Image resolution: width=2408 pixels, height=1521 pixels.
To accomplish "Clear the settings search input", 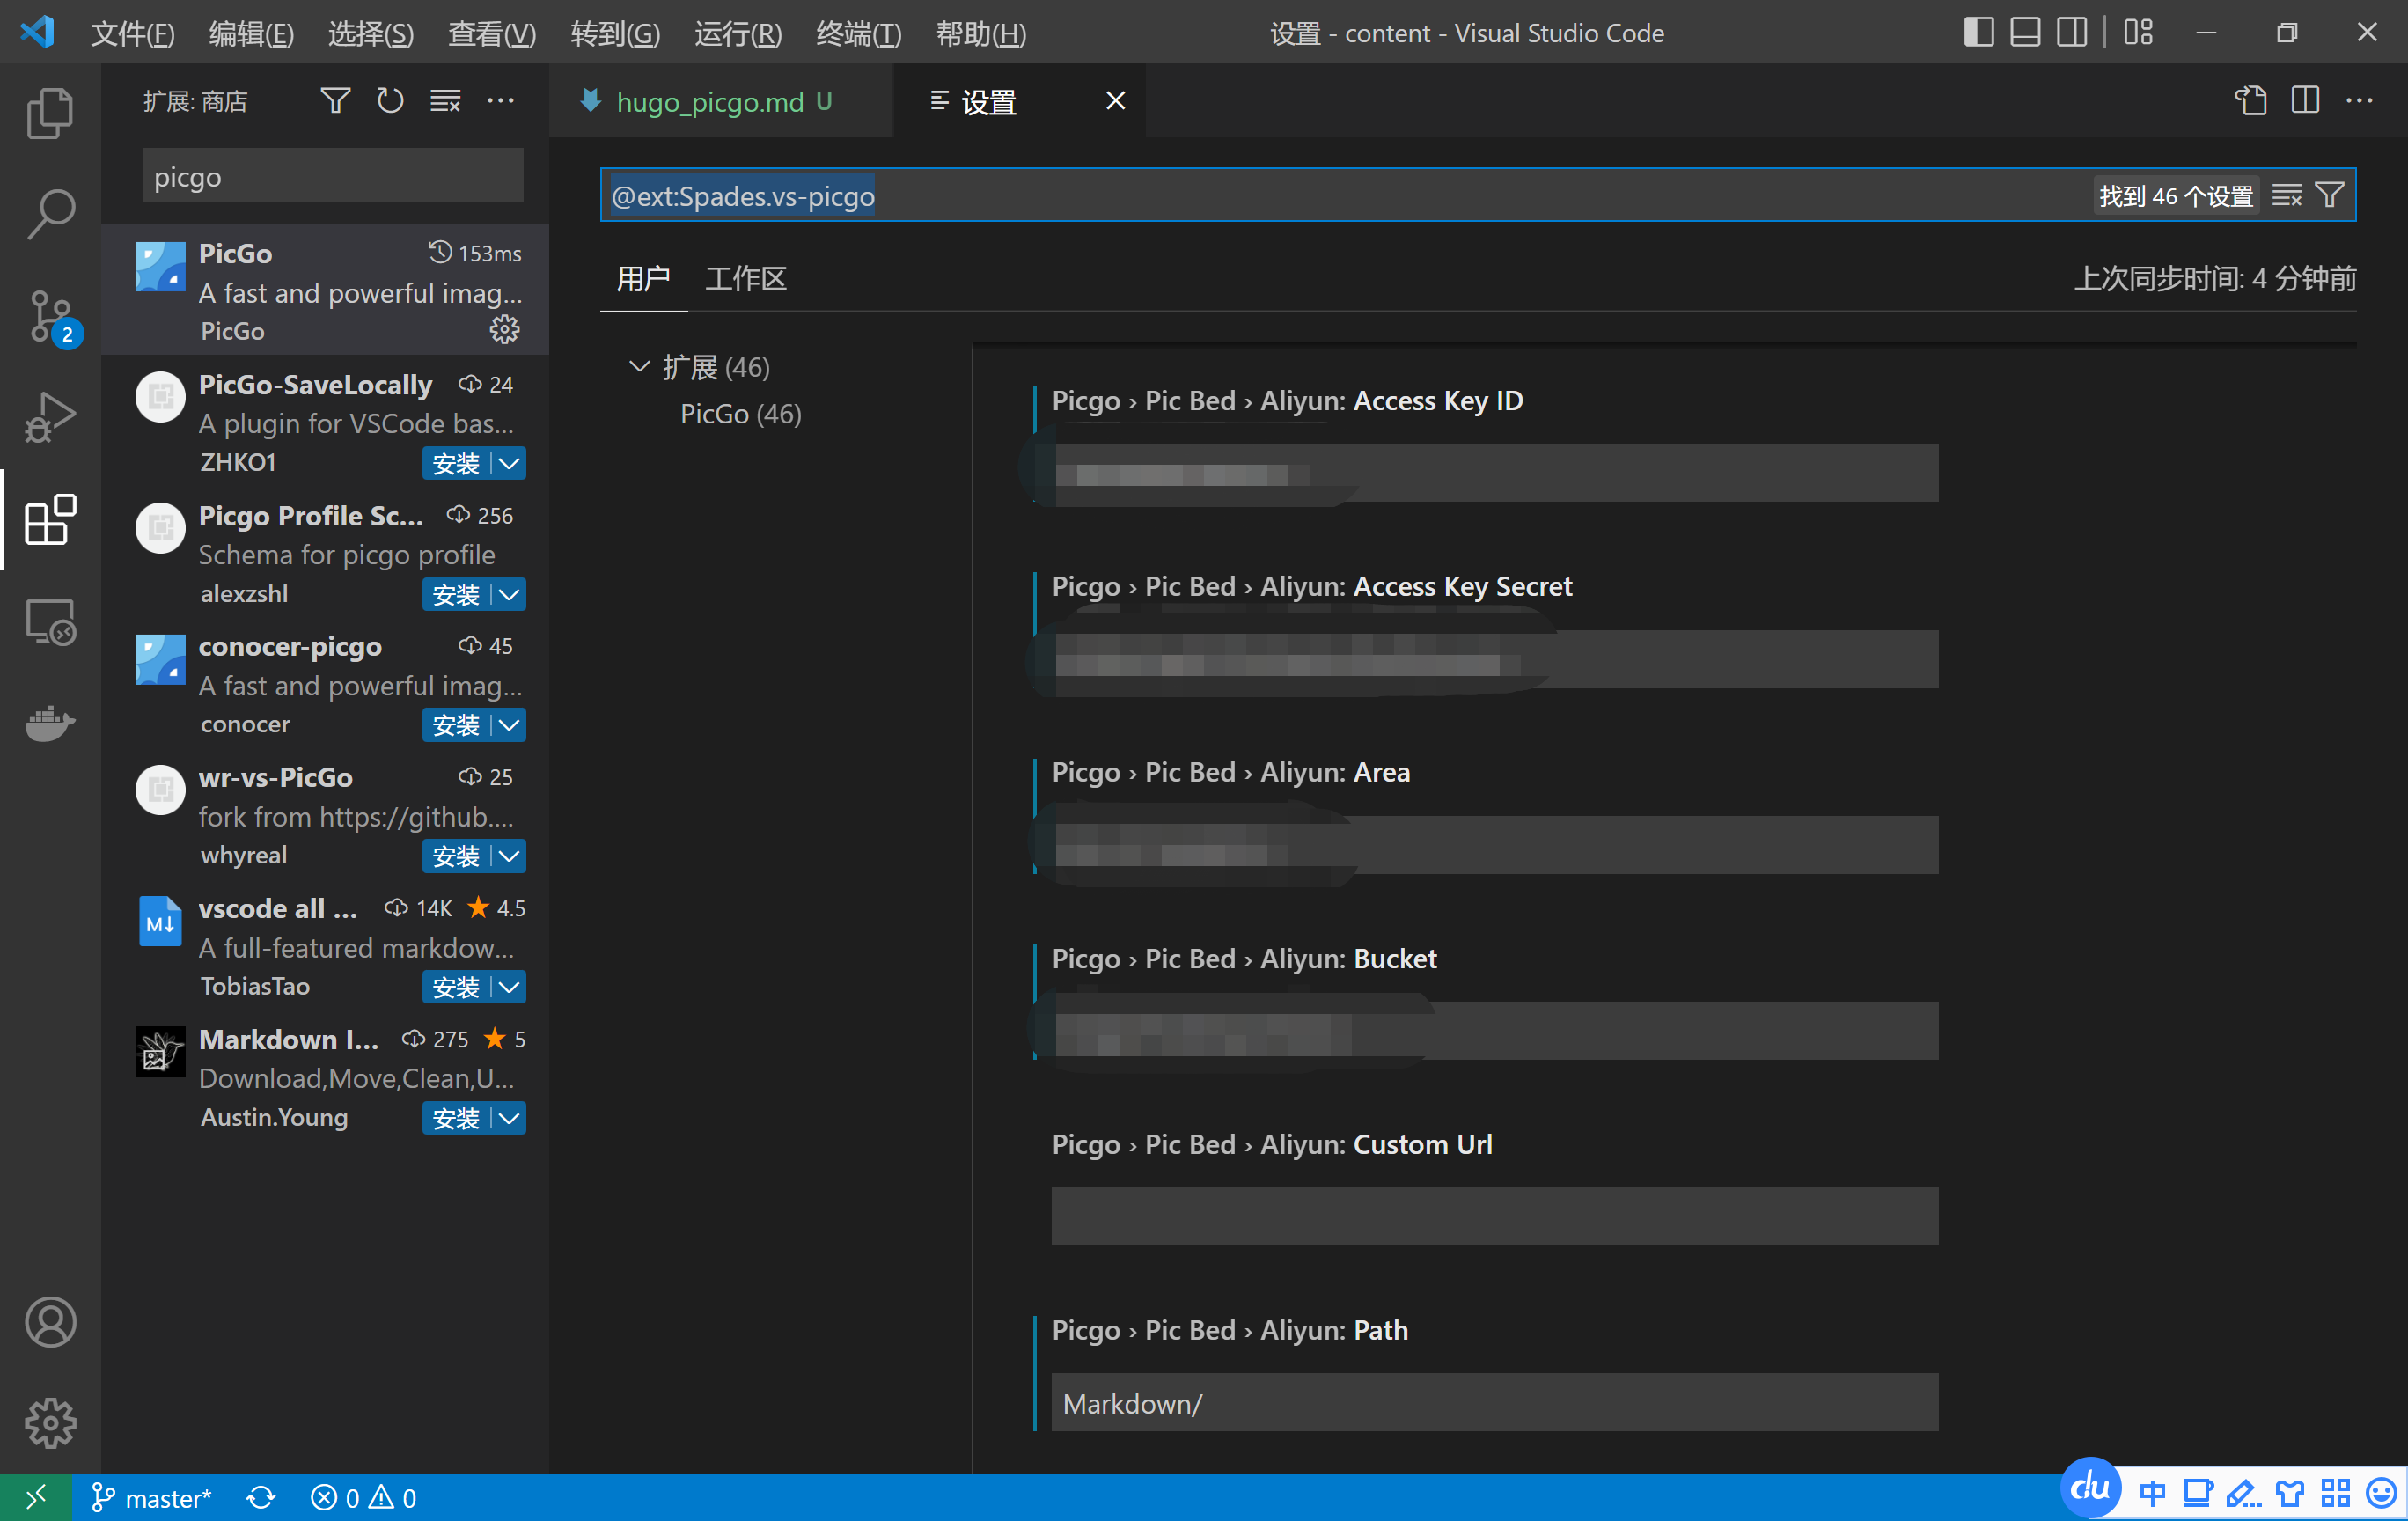I will (x=2286, y=195).
